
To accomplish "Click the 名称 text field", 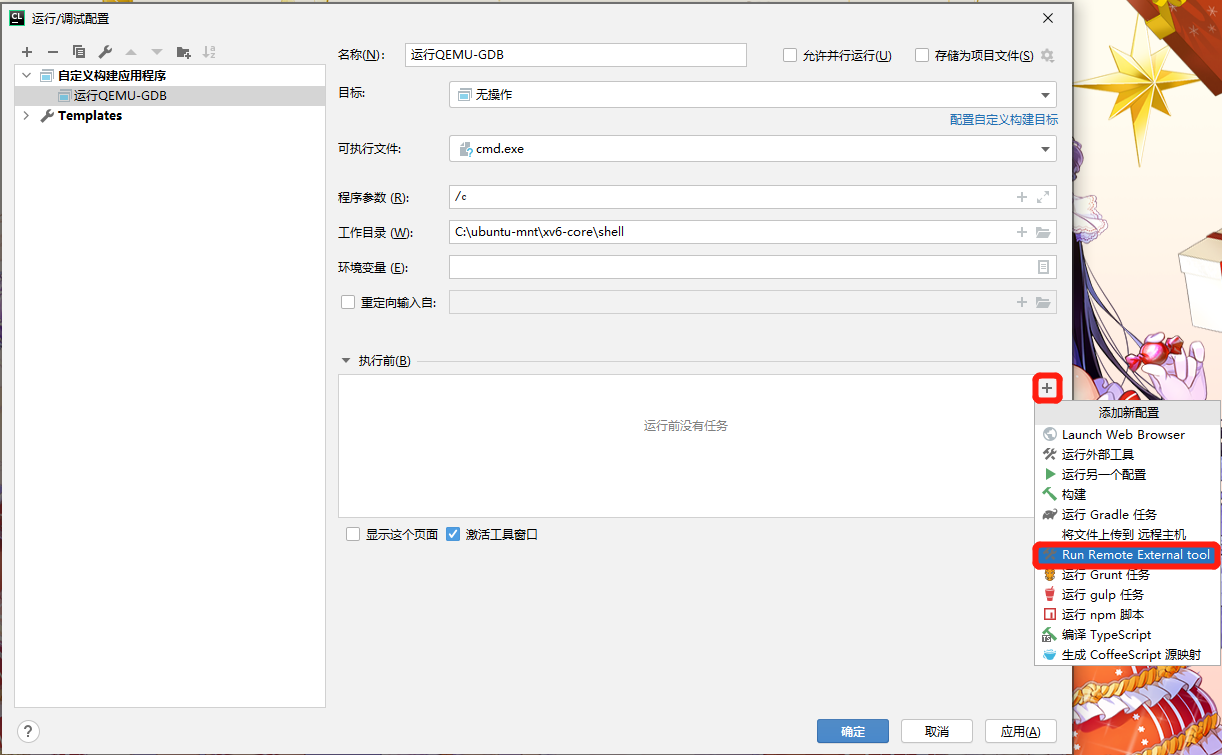I will pyautogui.click(x=575, y=55).
